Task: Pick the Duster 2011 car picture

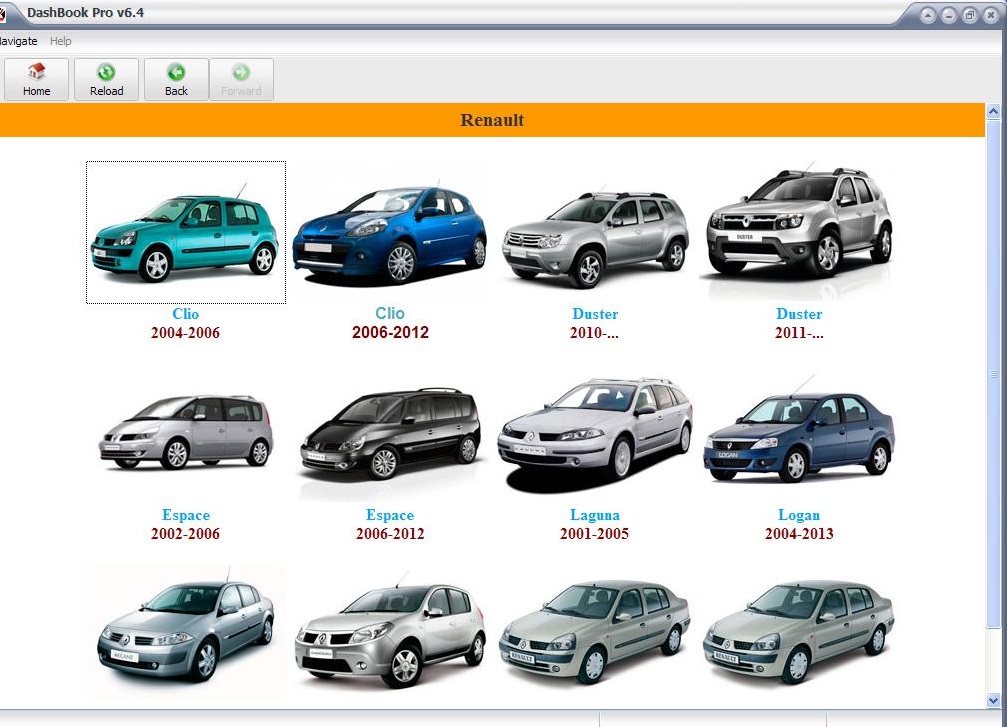Action: (799, 230)
